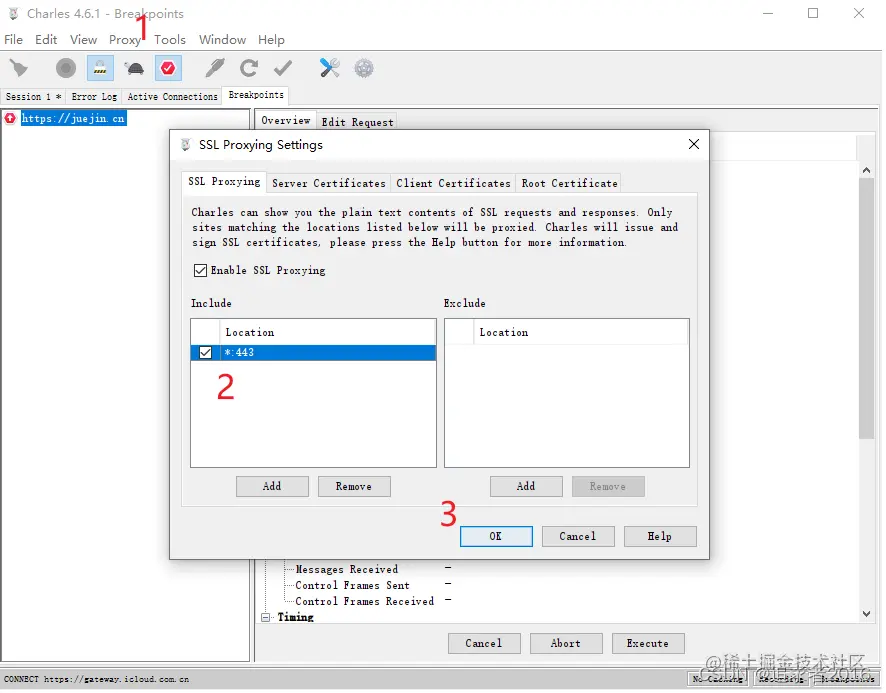Click the Abort button

(566, 643)
